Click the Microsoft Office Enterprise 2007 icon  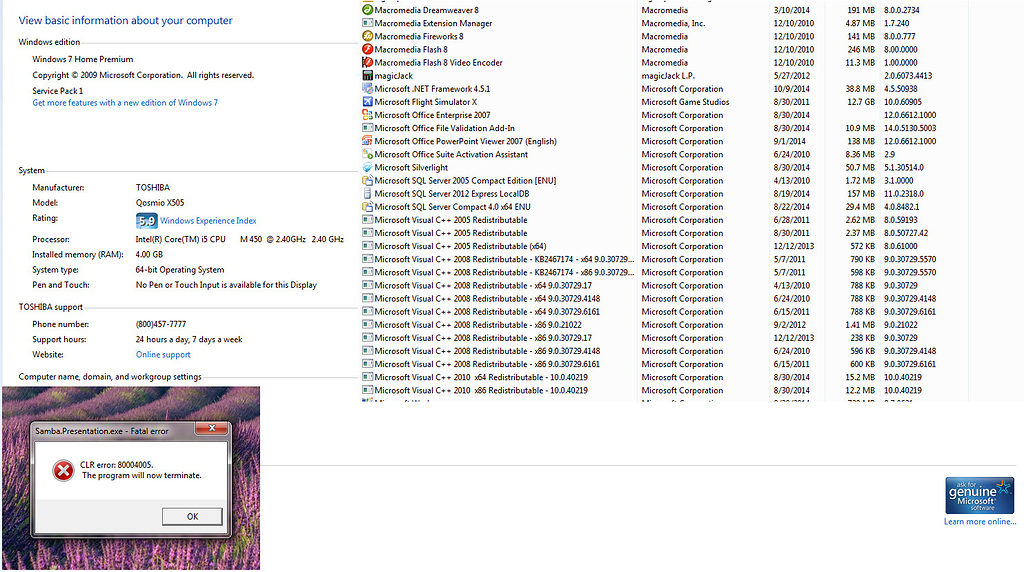(x=367, y=115)
